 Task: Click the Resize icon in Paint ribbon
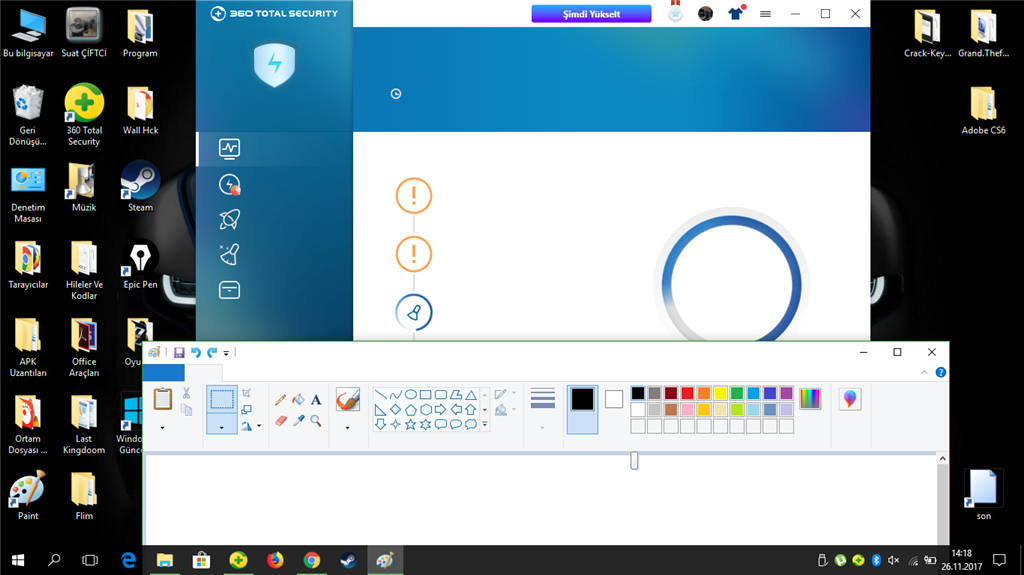click(246, 410)
